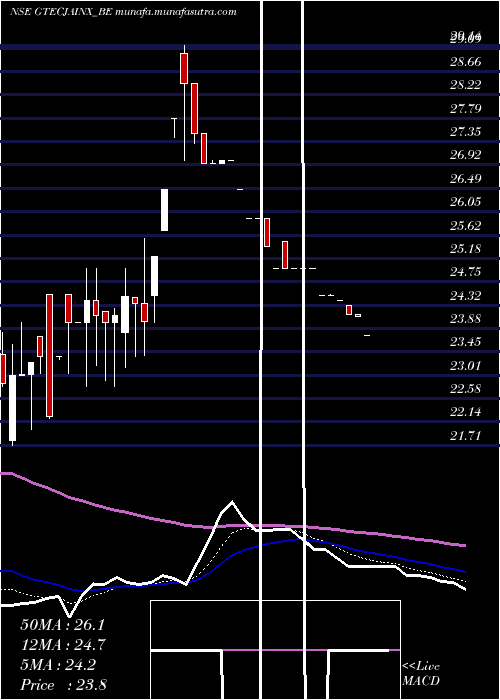Click the 5MA : 24.2 readout

58,665
